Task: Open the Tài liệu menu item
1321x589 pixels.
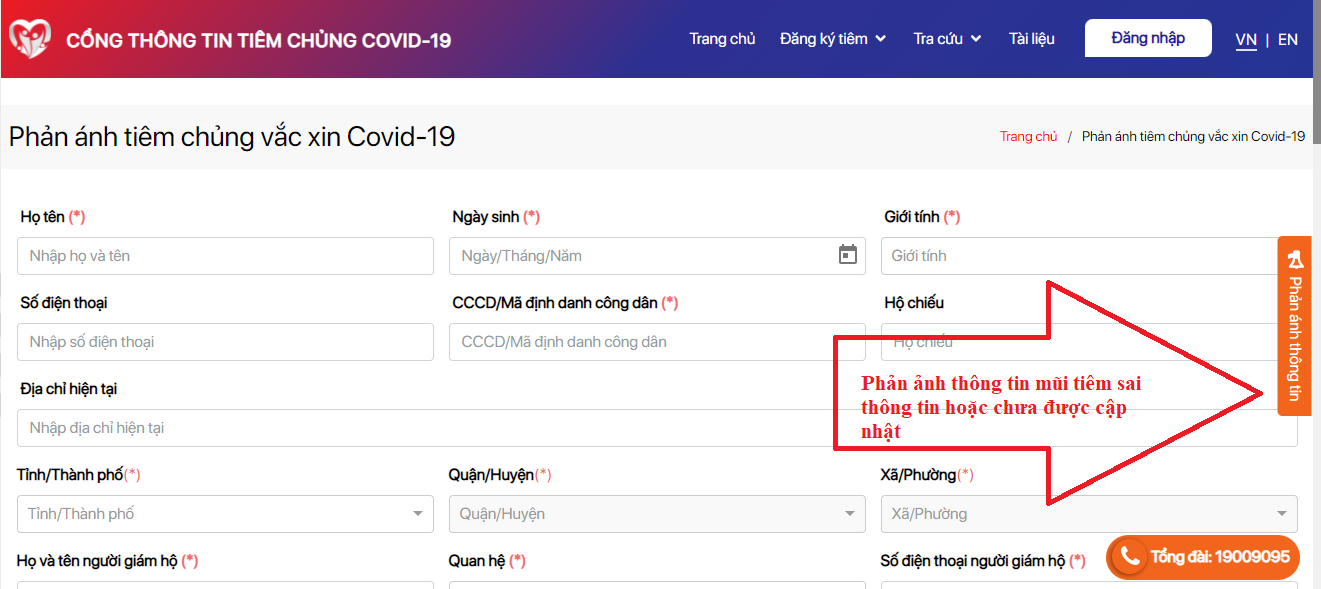Action: [x=1032, y=38]
